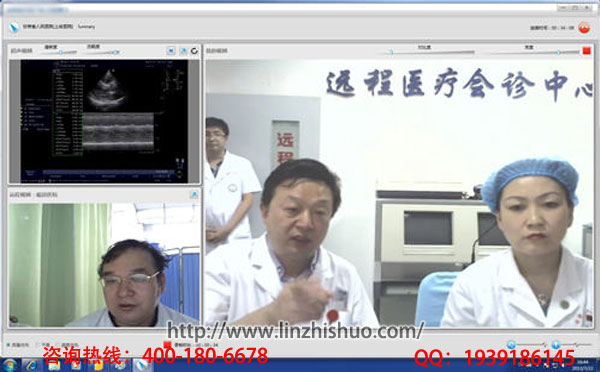The image size is (600, 372).
Task: Click the red stop square at top right
Action: [x=586, y=51]
